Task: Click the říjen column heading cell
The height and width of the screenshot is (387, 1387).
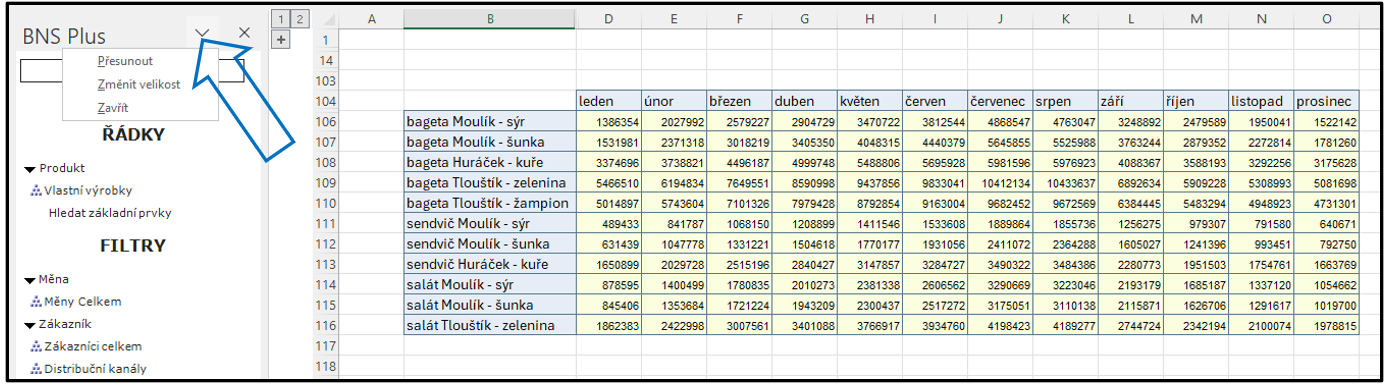Action: point(1196,102)
